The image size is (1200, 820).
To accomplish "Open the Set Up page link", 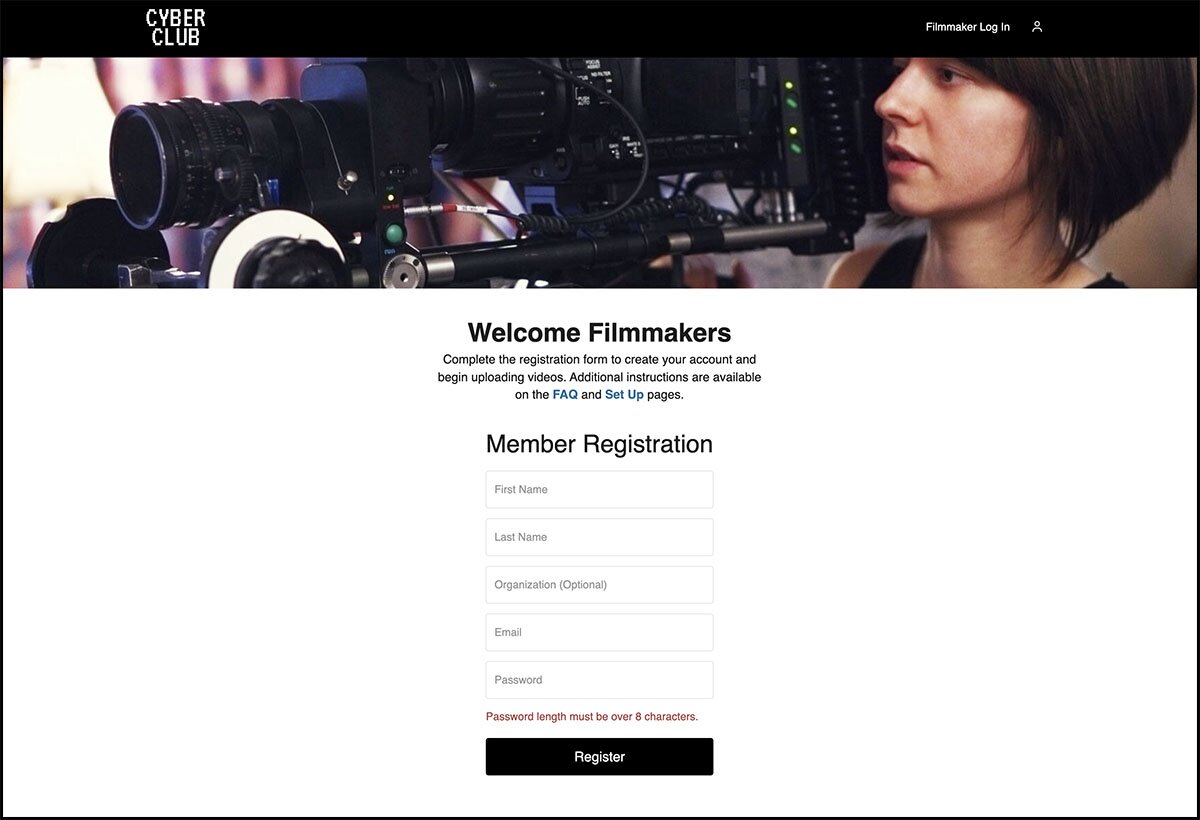I will 624,395.
